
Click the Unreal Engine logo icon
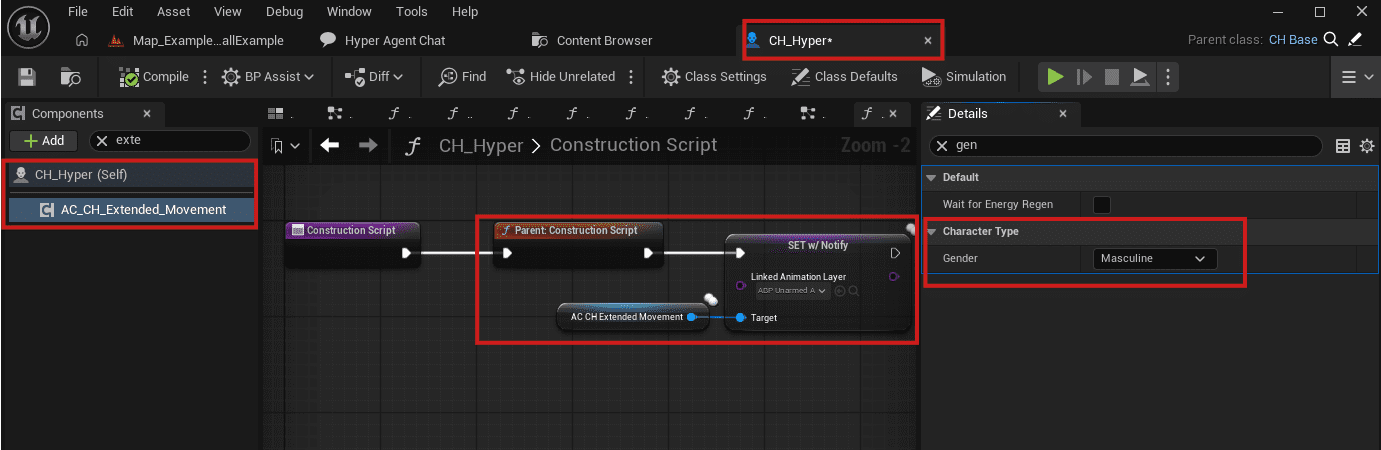27,27
